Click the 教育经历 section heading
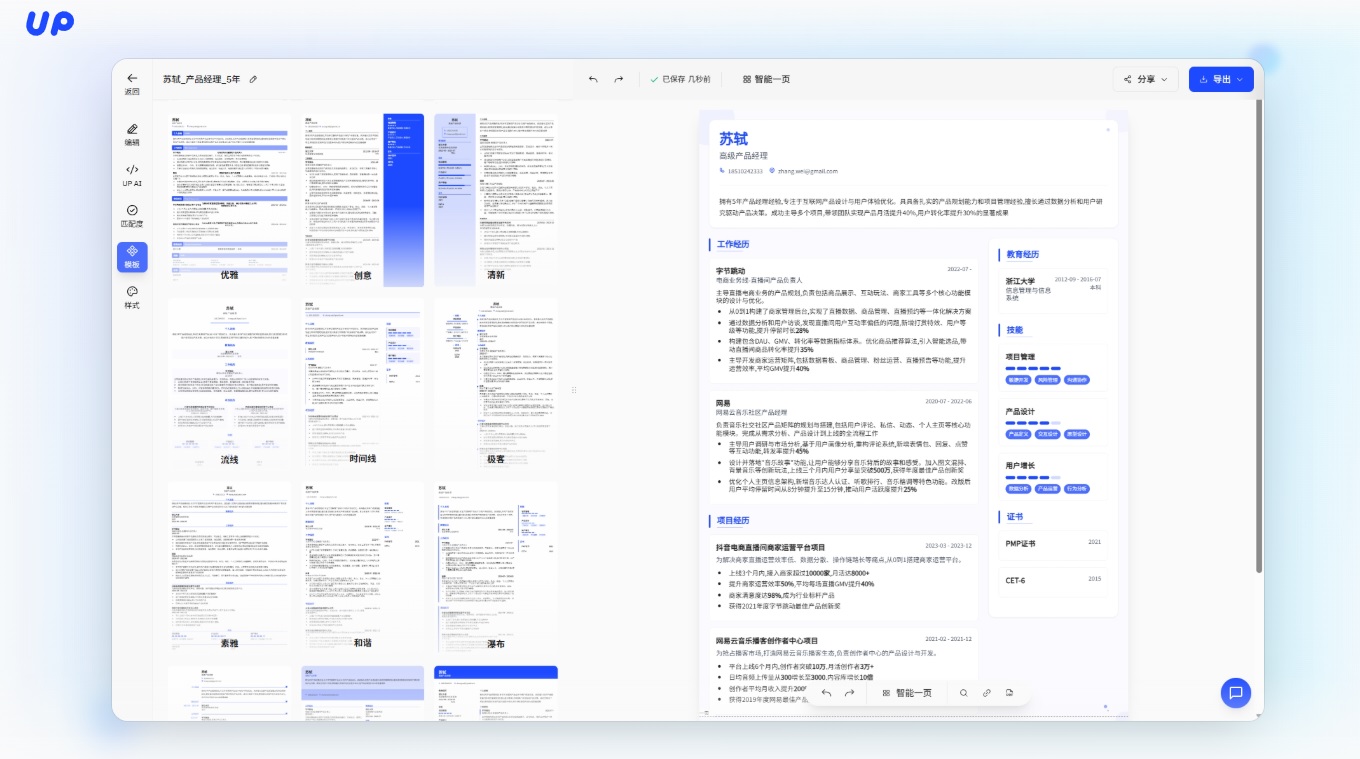This screenshot has width=1360, height=759. (x=1022, y=254)
